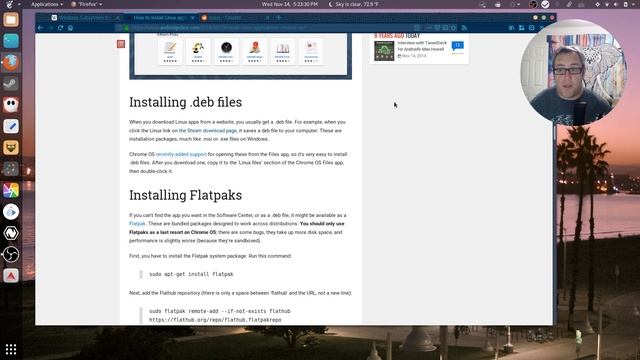Open the Applications menu
Image resolution: width=640 pixels, height=360 pixels.
click(47, 4)
